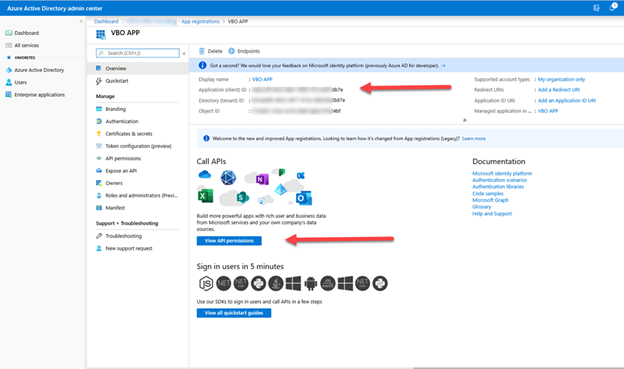Click the large Outlook icon under Call APIs
Image resolution: width=624 pixels, height=369 pixels.
click(304, 198)
